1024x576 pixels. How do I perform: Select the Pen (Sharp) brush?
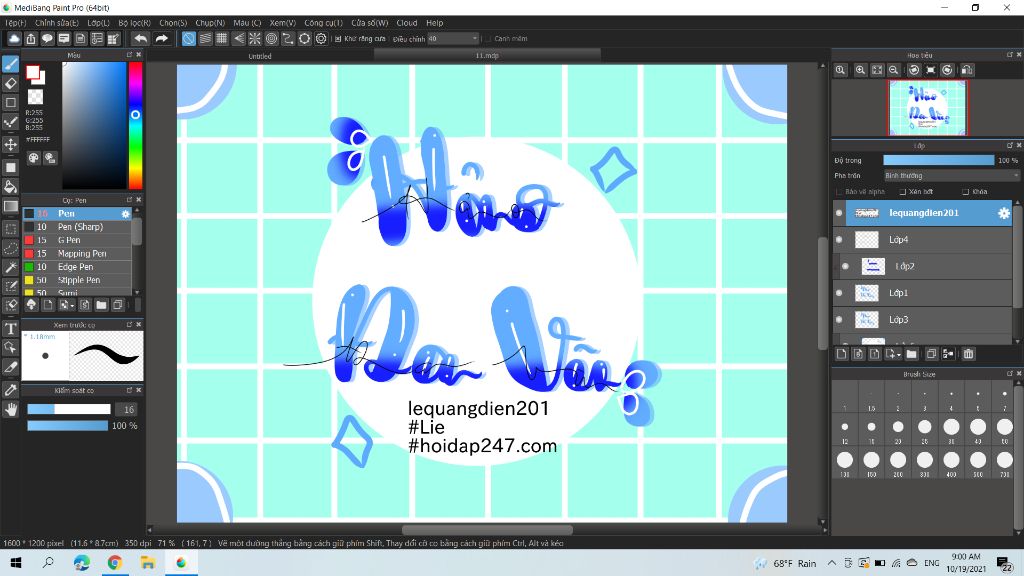[x=77, y=227]
